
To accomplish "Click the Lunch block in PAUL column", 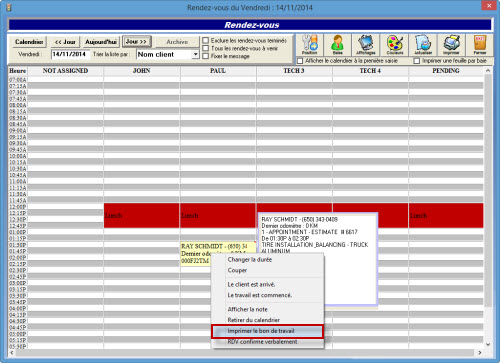I will (x=218, y=216).
